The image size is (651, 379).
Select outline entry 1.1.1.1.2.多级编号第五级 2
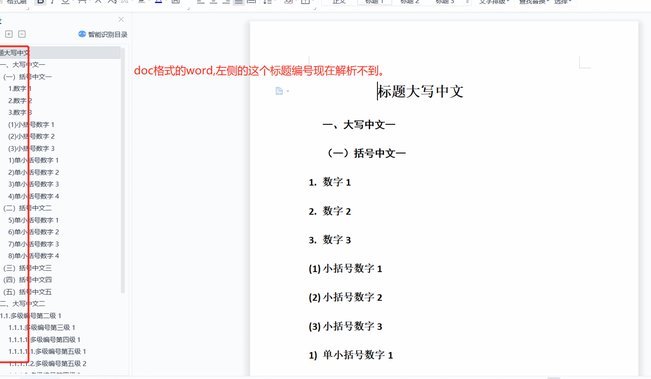[x=47, y=364]
